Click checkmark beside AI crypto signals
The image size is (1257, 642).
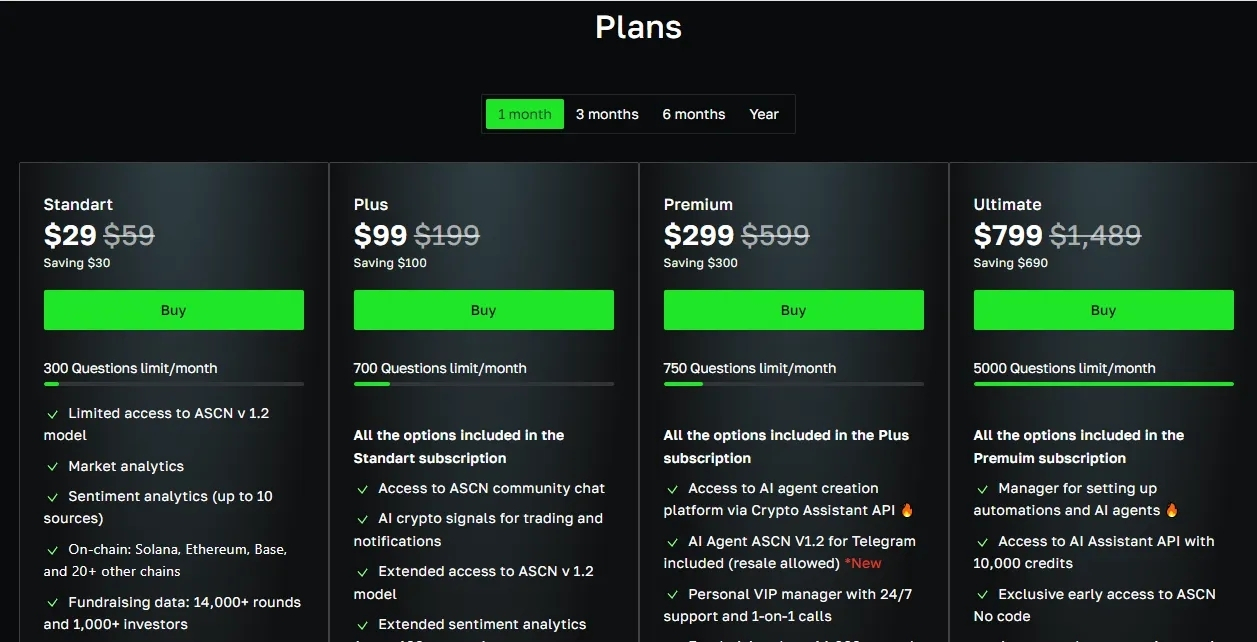tap(362, 519)
